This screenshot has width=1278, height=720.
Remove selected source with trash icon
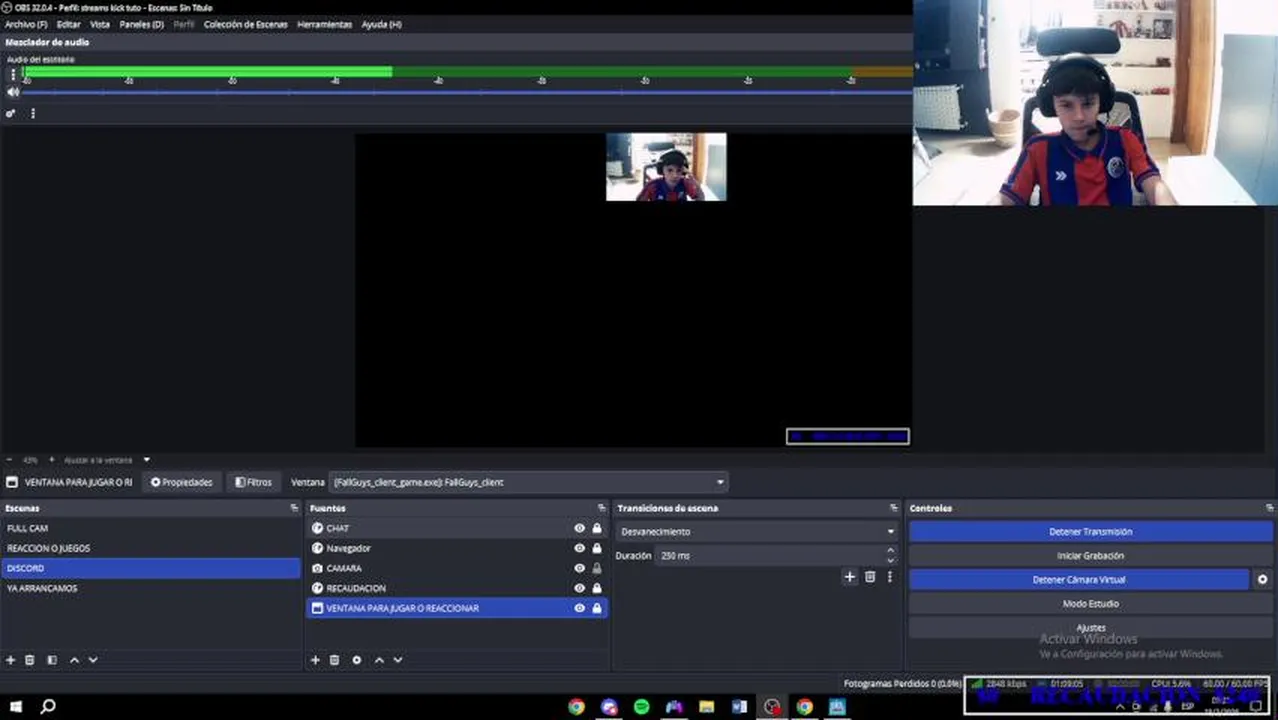coord(335,660)
